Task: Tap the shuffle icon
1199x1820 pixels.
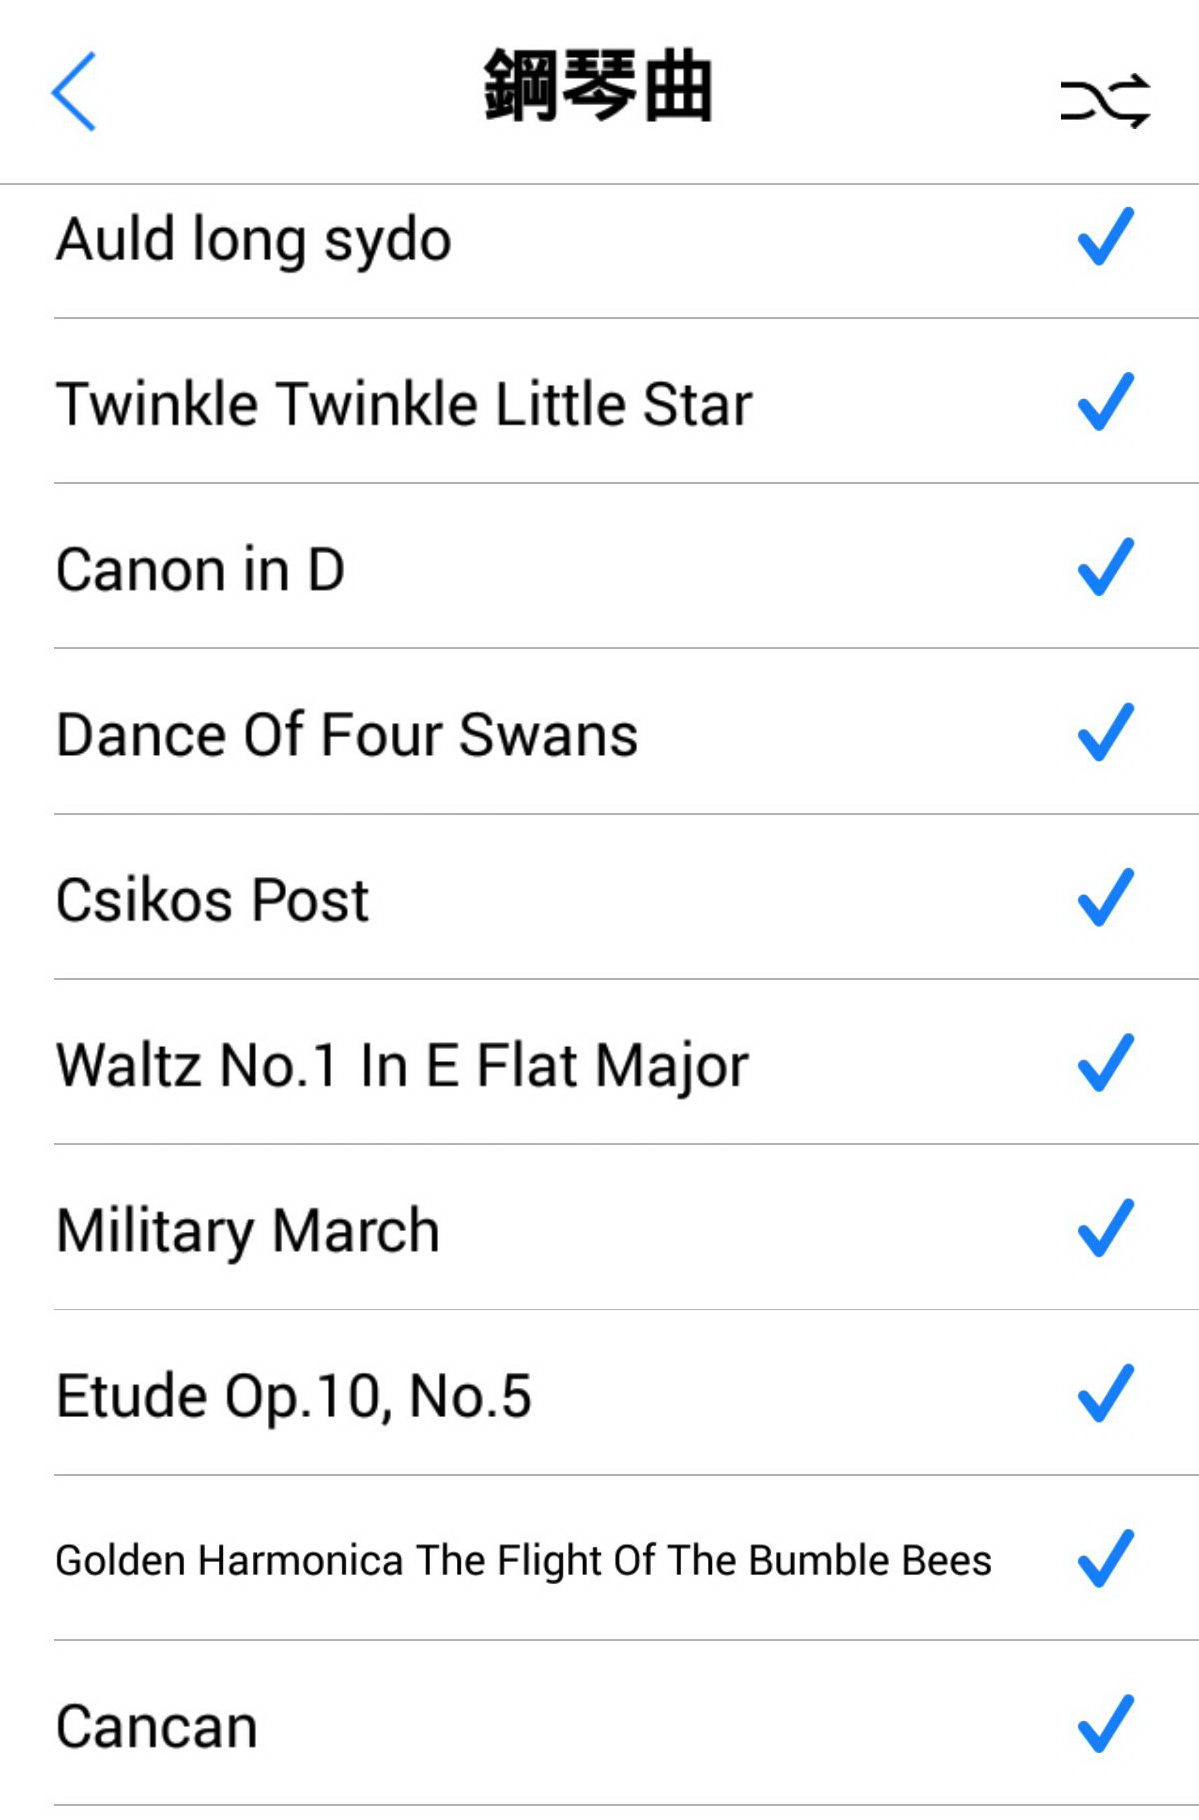Action: point(1105,100)
